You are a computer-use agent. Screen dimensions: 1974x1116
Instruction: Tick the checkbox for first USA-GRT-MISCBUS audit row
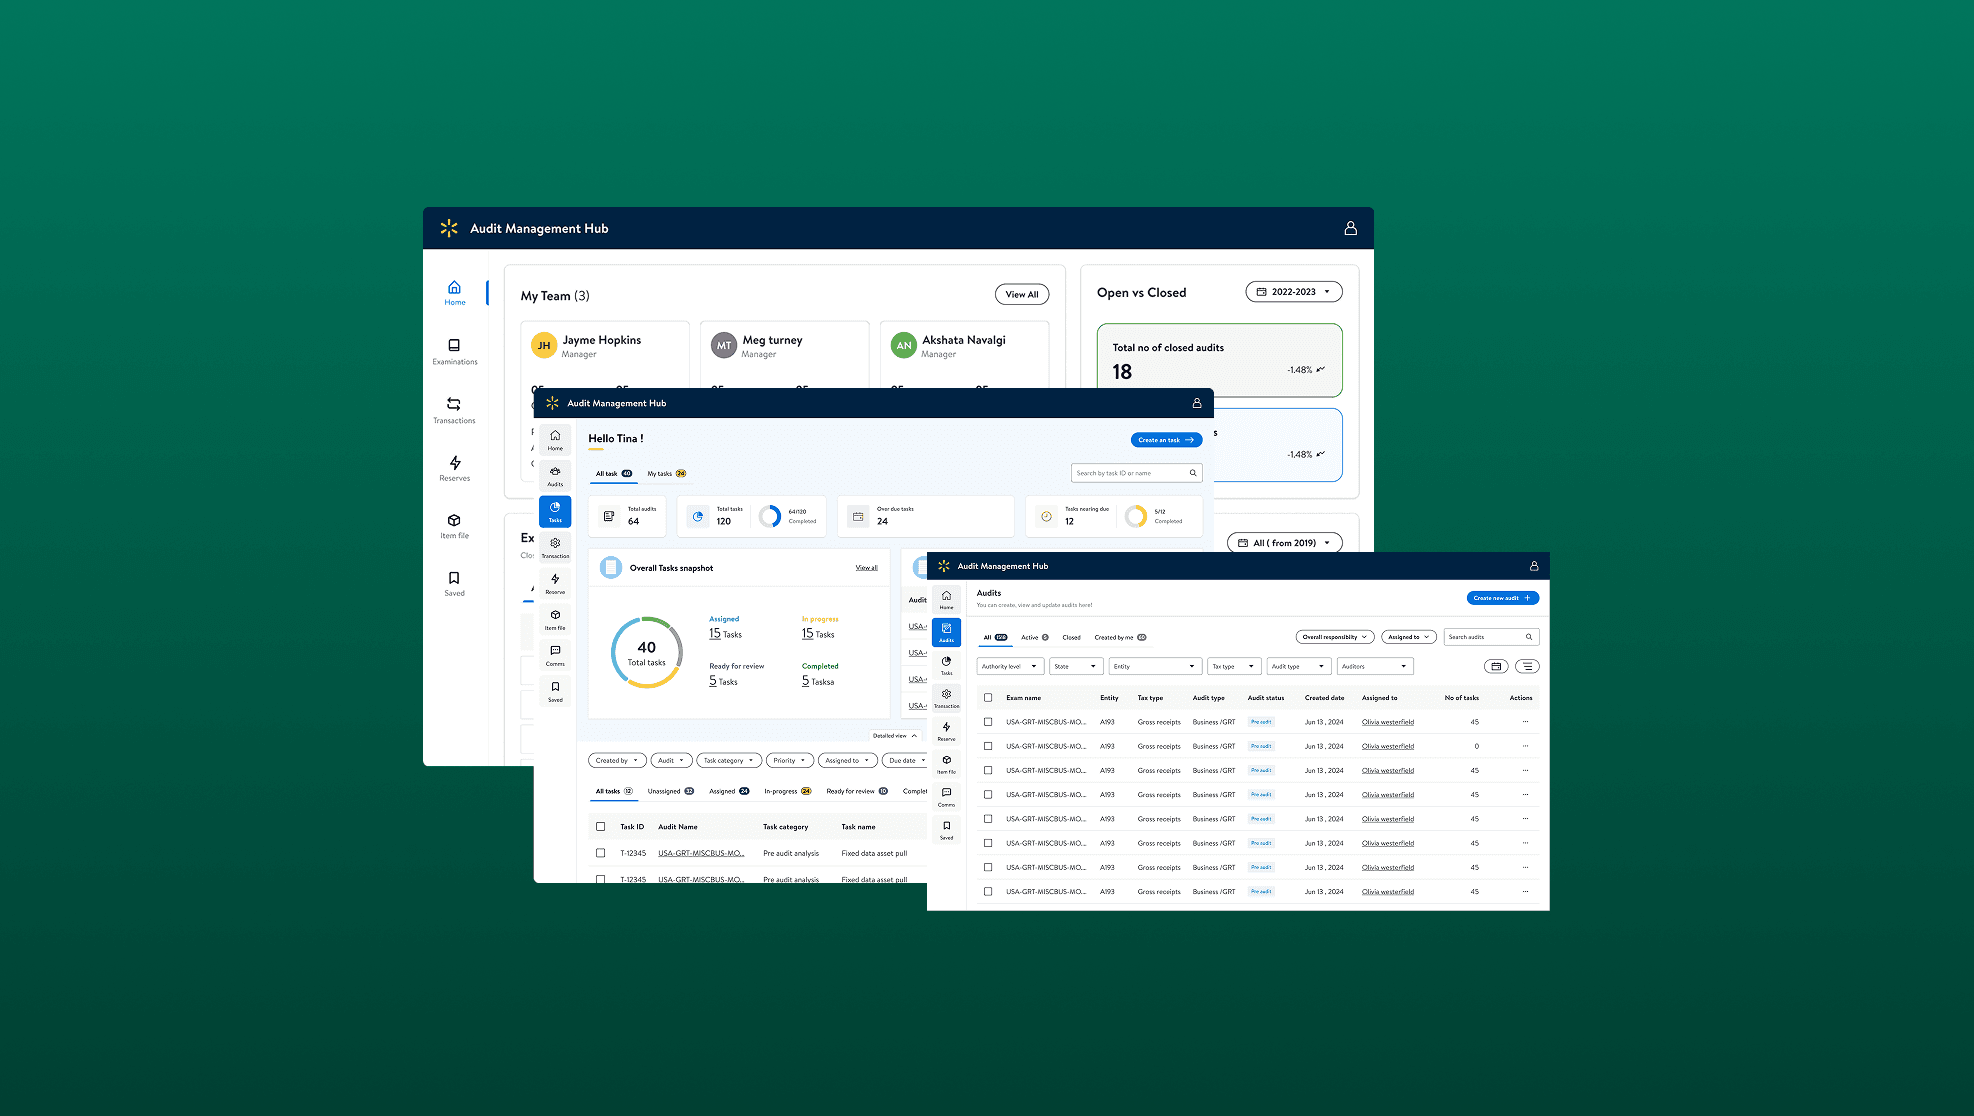click(988, 722)
